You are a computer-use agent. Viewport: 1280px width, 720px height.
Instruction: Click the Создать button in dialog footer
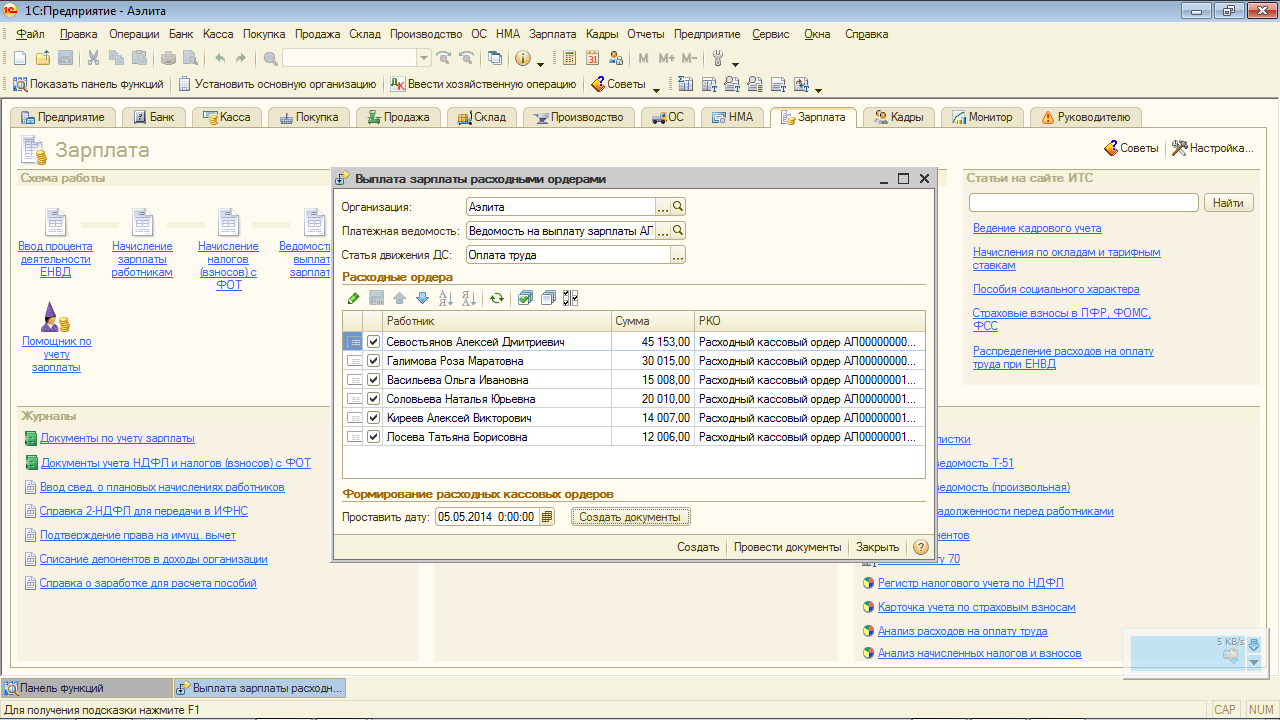click(698, 547)
